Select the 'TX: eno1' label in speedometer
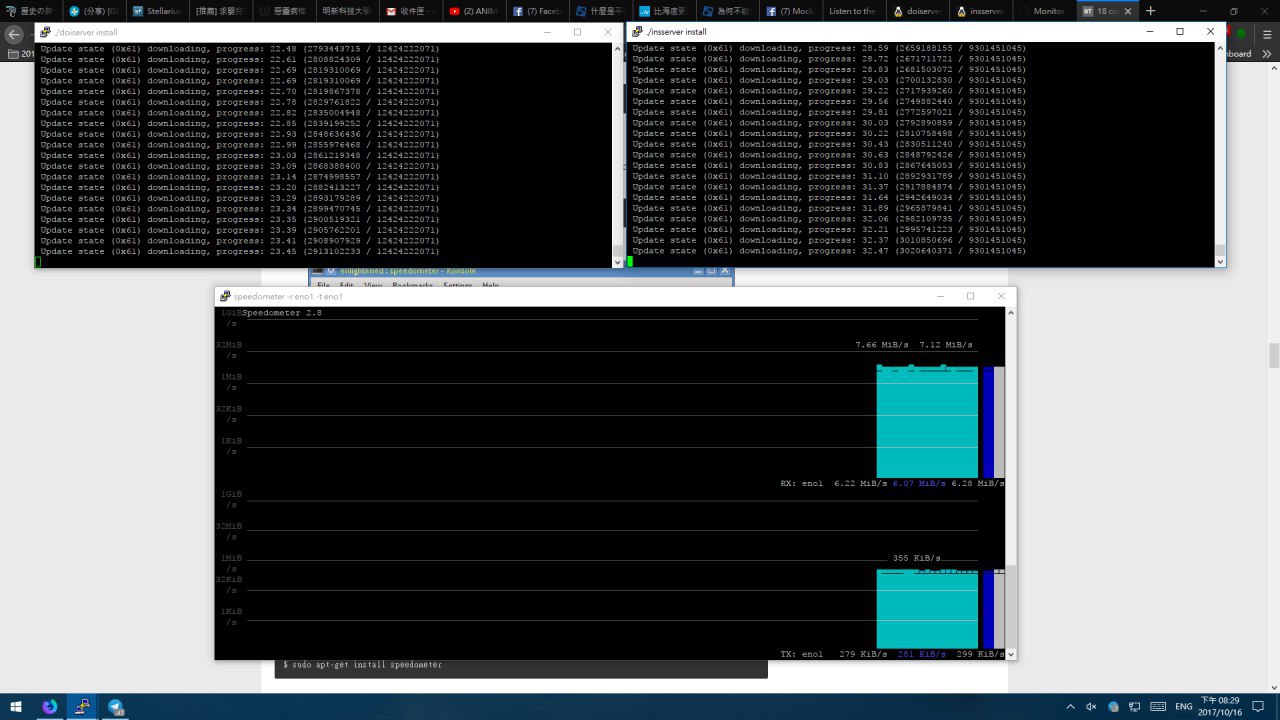The image size is (1280, 720). coord(802,654)
